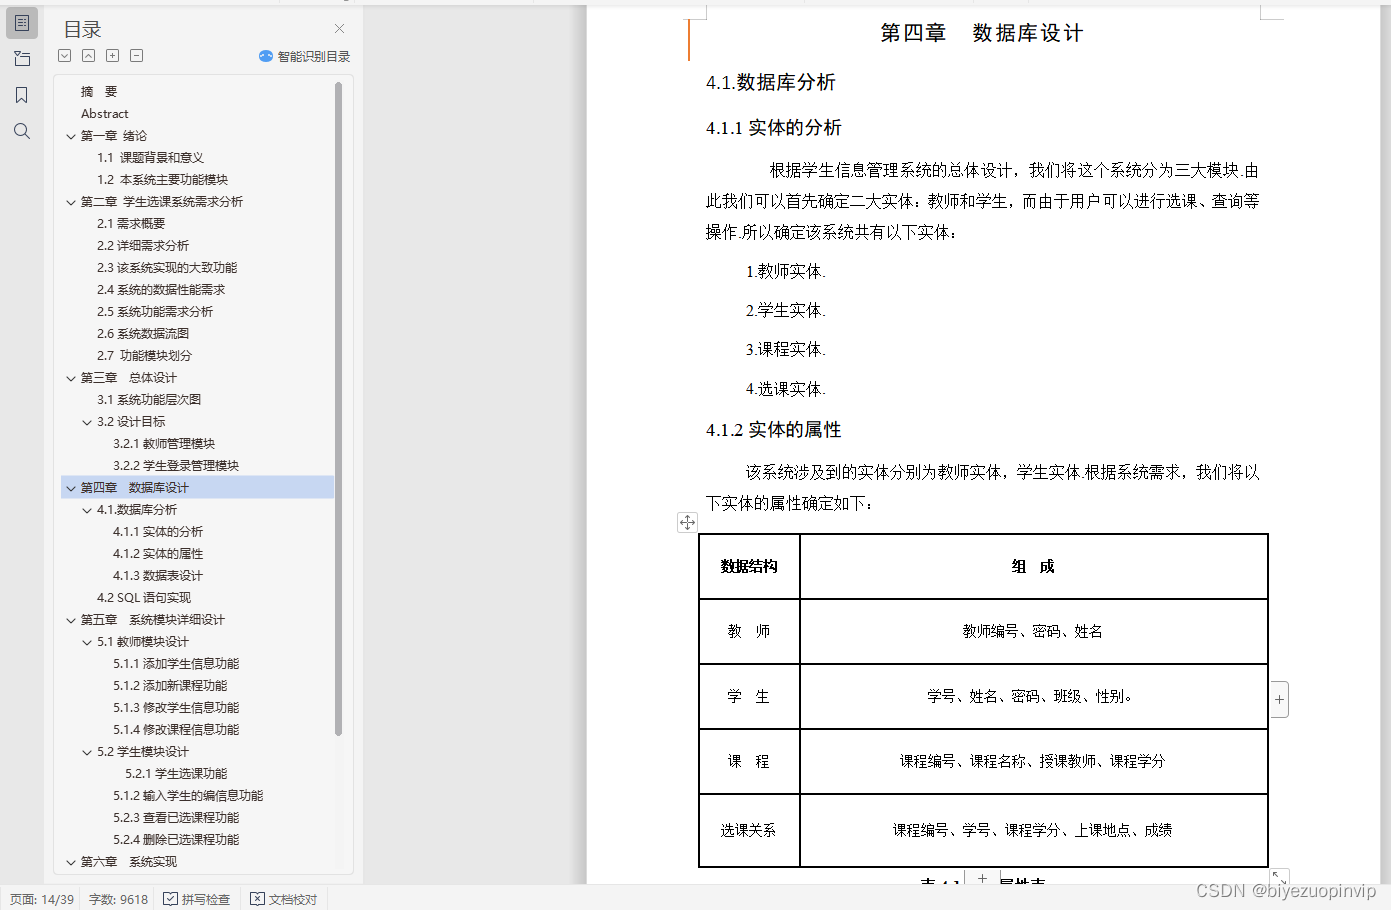
Task: Select the annotations icon in the left sidebar
Action: pyautogui.click(x=21, y=58)
